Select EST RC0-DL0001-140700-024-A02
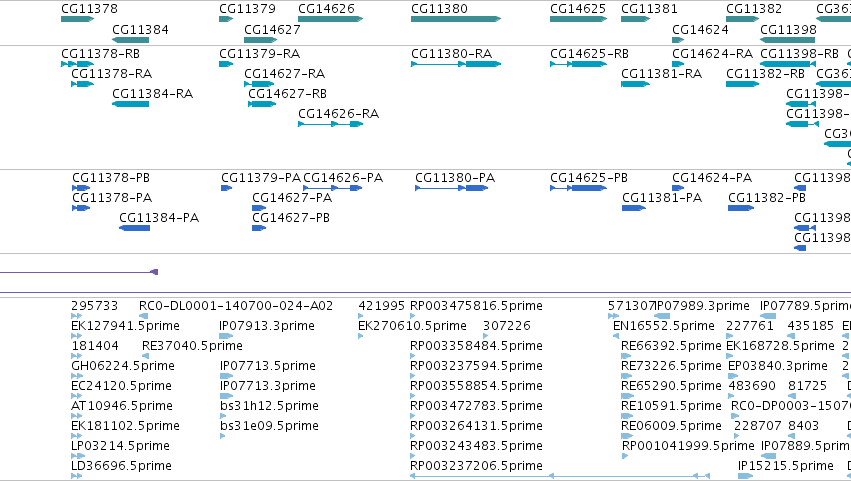 pos(236,306)
